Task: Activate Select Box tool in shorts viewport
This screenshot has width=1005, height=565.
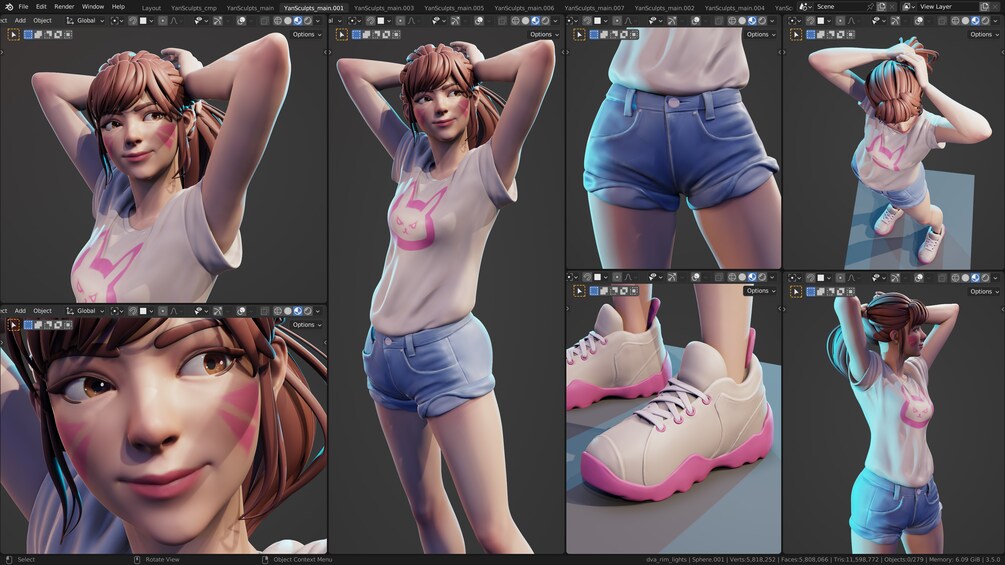Action: pyautogui.click(x=579, y=35)
